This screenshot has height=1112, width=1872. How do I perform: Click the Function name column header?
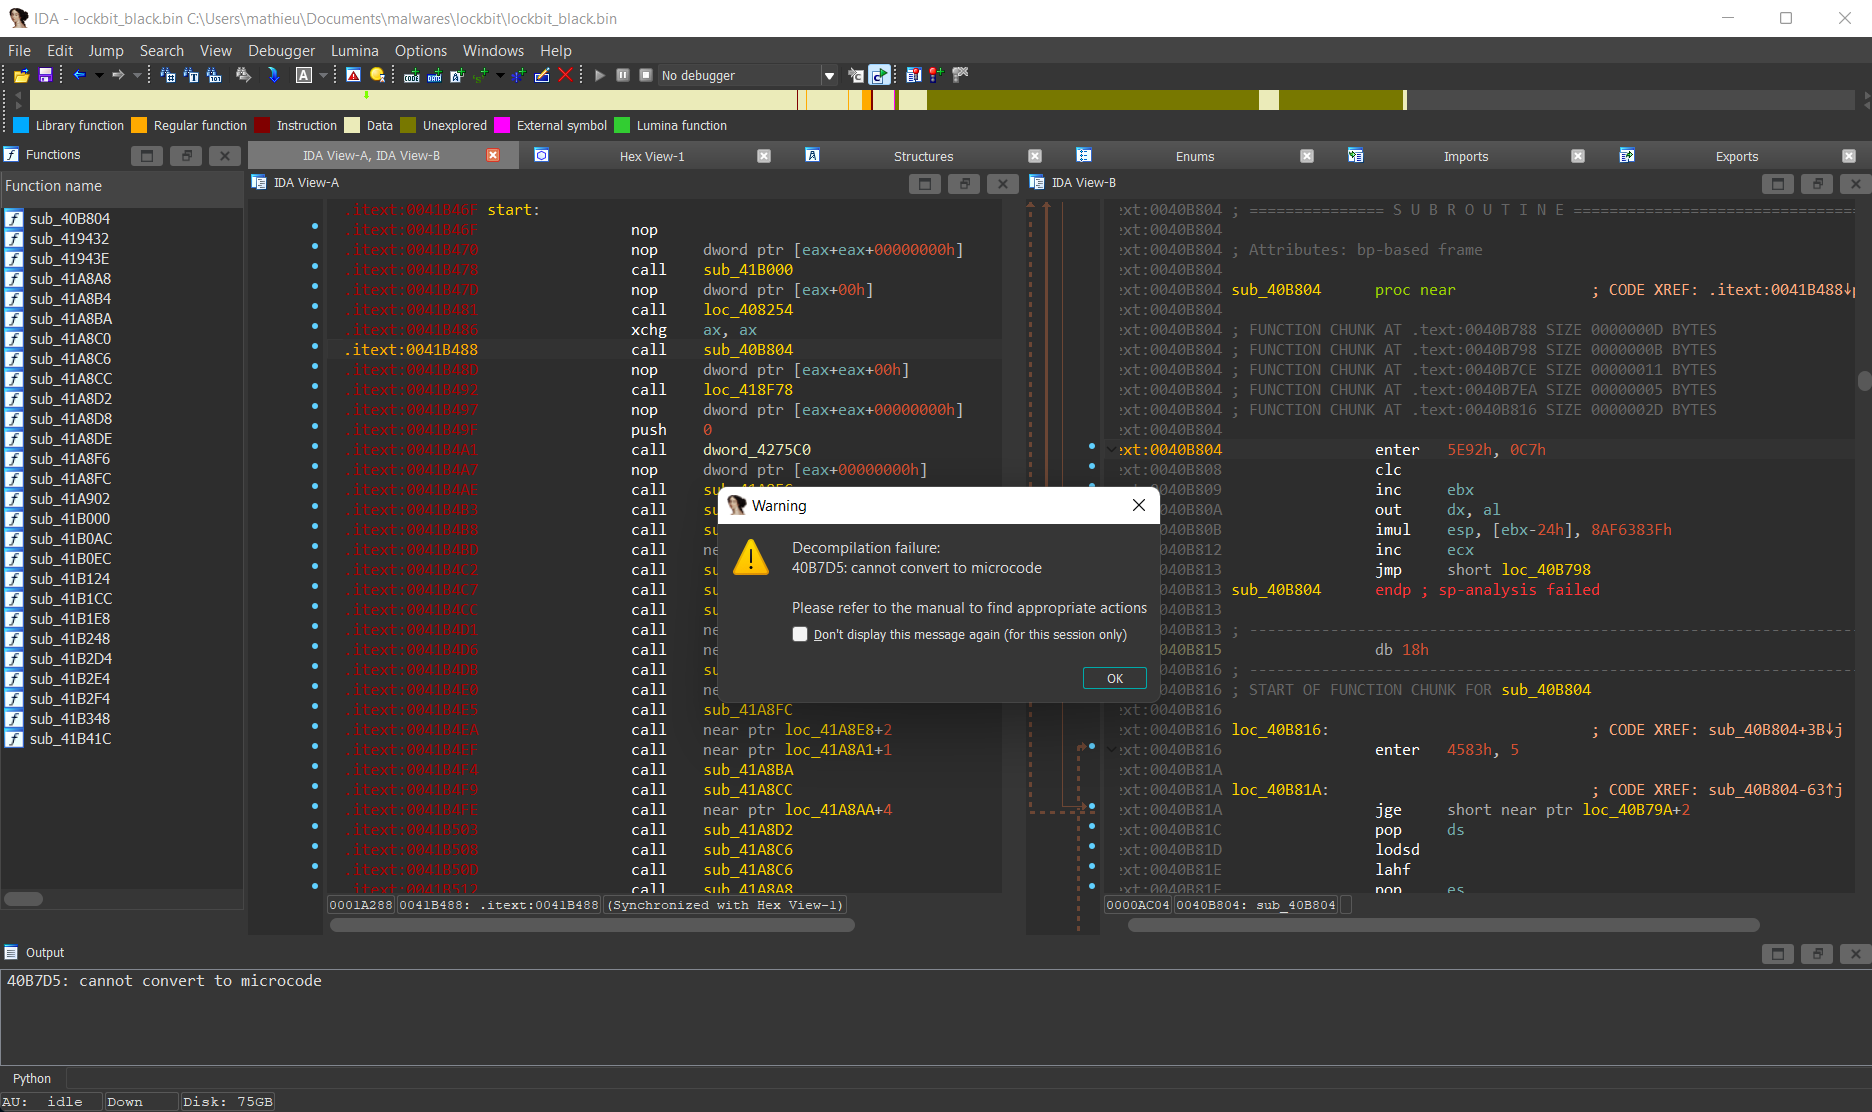(x=54, y=186)
